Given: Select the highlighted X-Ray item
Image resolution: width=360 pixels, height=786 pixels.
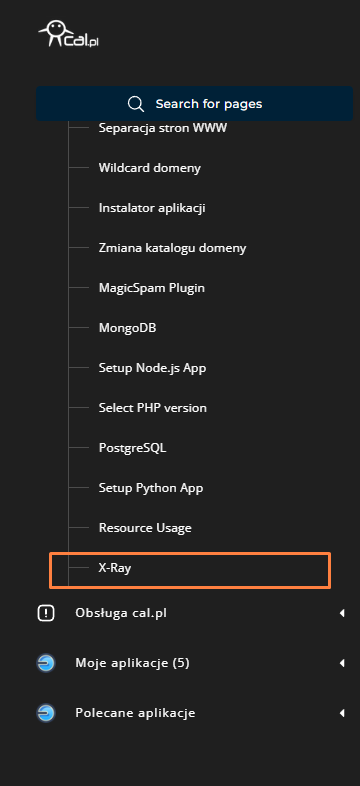Looking at the screenshot, I should (190, 570).
